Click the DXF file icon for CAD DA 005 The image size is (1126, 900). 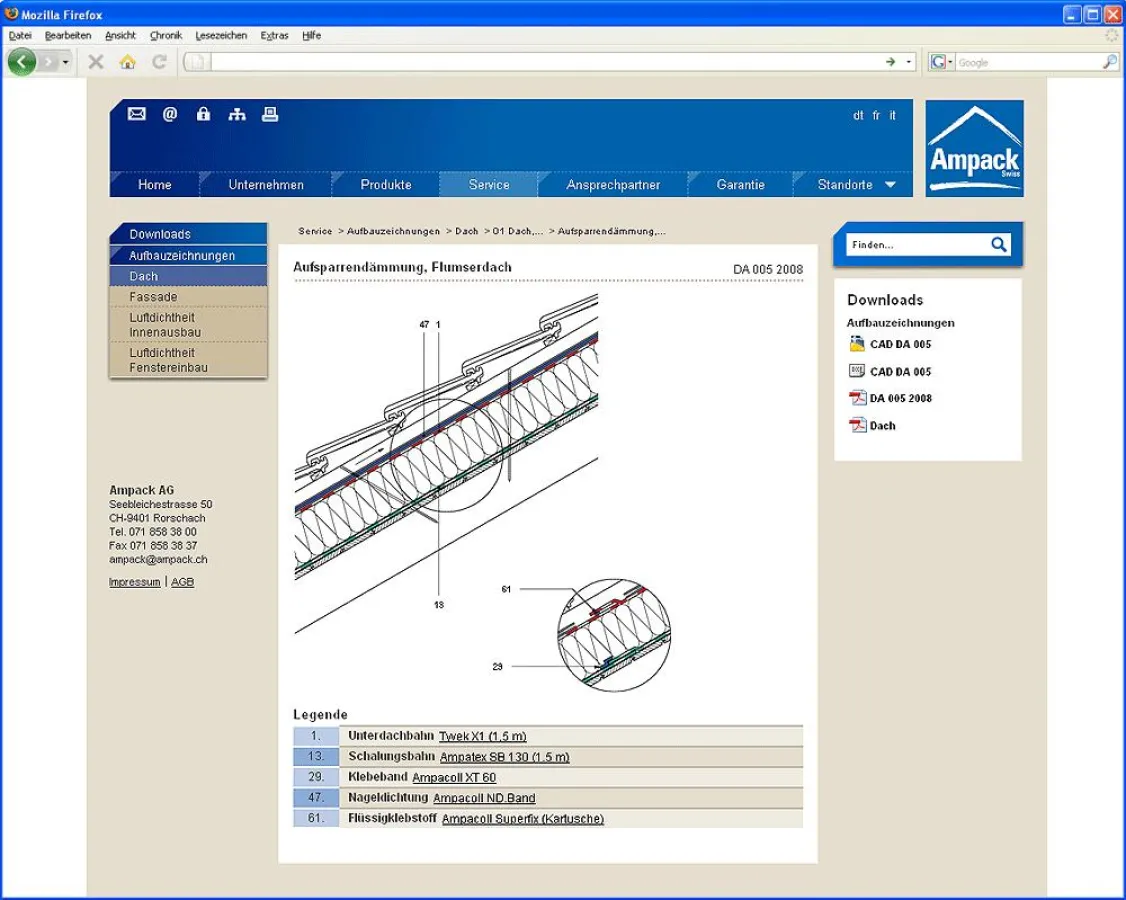coord(857,371)
